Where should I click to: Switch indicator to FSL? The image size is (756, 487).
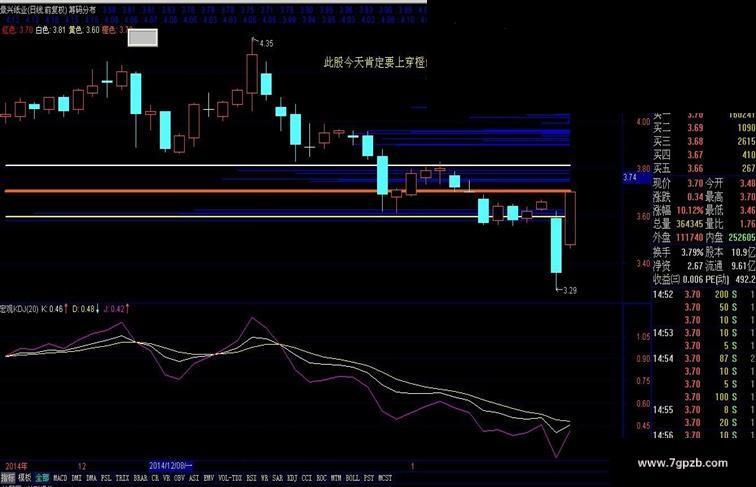coord(106,478)
